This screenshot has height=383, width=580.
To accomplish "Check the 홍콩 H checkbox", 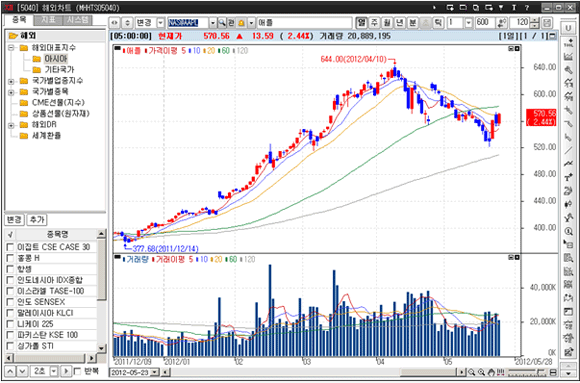I will click(10, 258).
